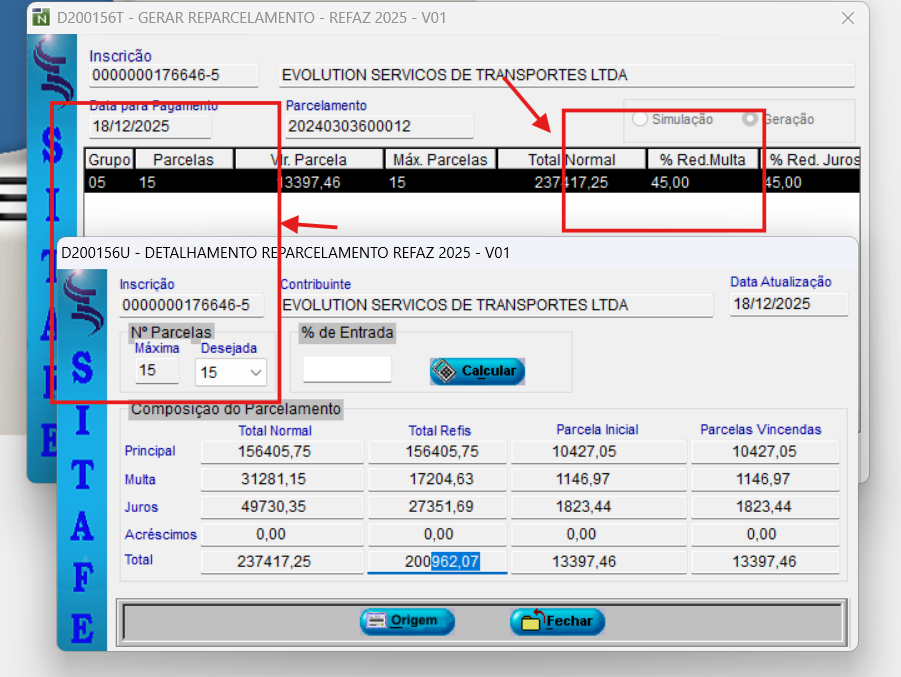901x677 pixels.
Task: Click the Data para Pagamento date field
Action: pos(150,126)
